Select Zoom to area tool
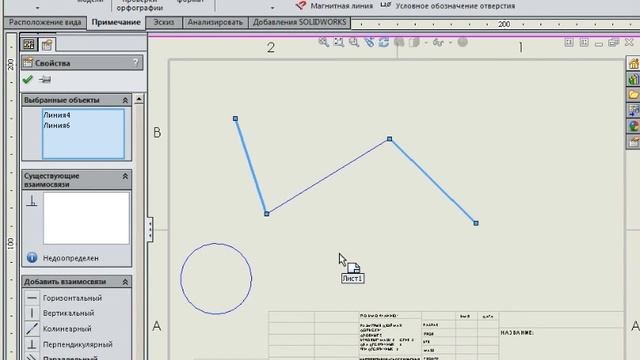This screenshot has height=360, width=640. 338,42
